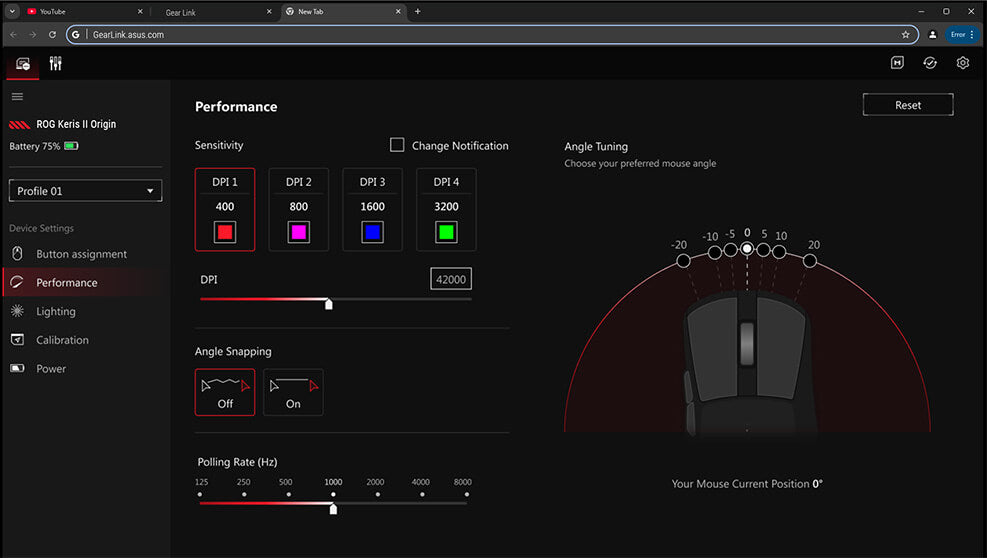Collapse the sidebar with hamburger icon
987x558 pixels.
tap(17, 97)
